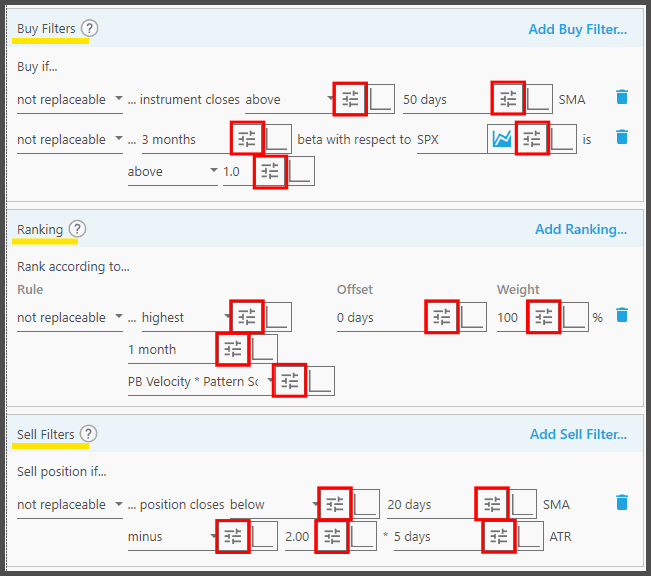
Task: Tick the checkbox after the 0 days offset
Action: coord(473,317)
